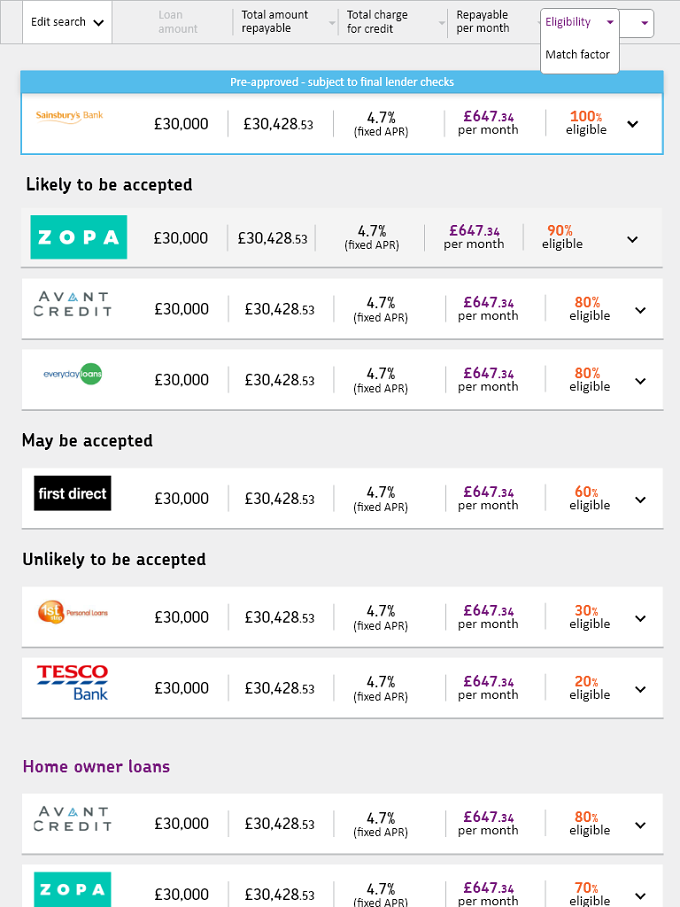Open the dropdown arrow beside Eligibility box
The width and height of the screenshot is (680, 907).
pos(644,23)
